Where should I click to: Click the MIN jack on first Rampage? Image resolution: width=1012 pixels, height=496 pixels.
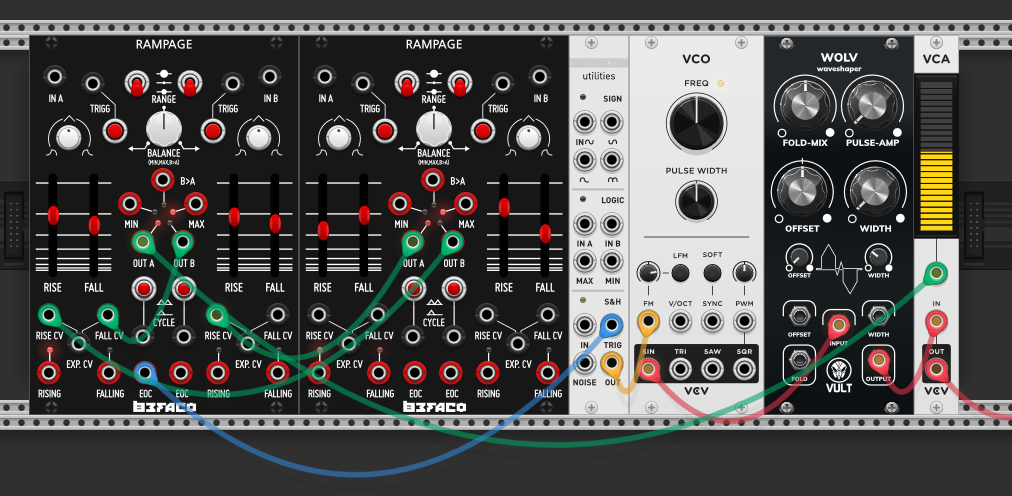(x=130, y=204)
